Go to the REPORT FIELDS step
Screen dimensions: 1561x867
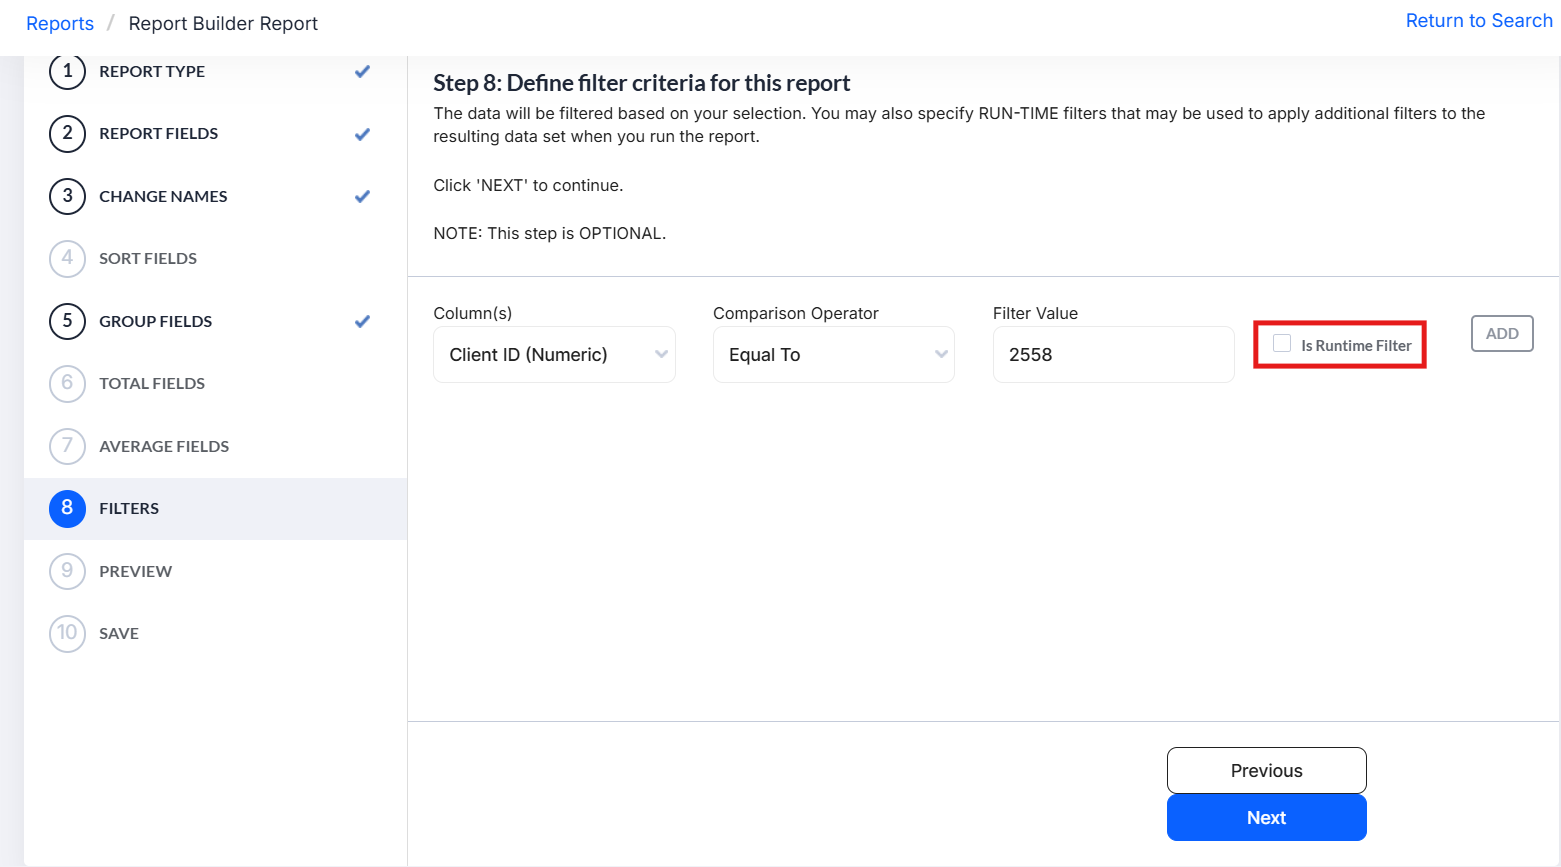158,134
